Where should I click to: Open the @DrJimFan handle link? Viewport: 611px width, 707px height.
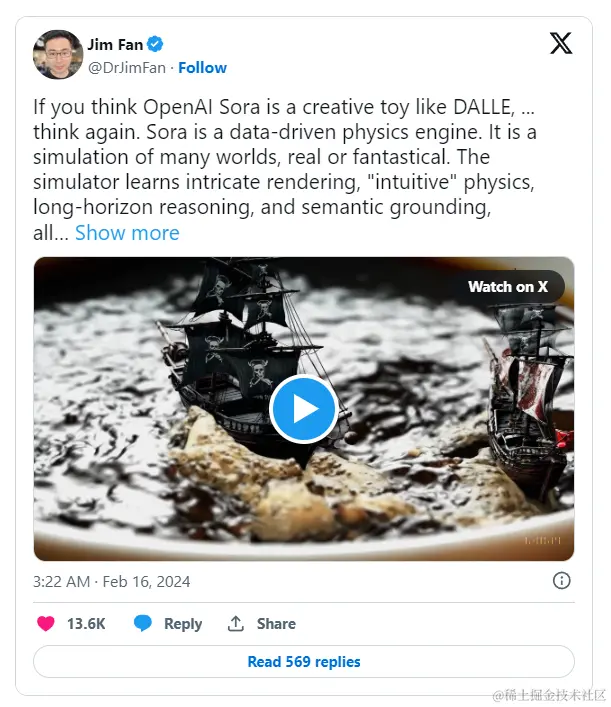point(127,68)
